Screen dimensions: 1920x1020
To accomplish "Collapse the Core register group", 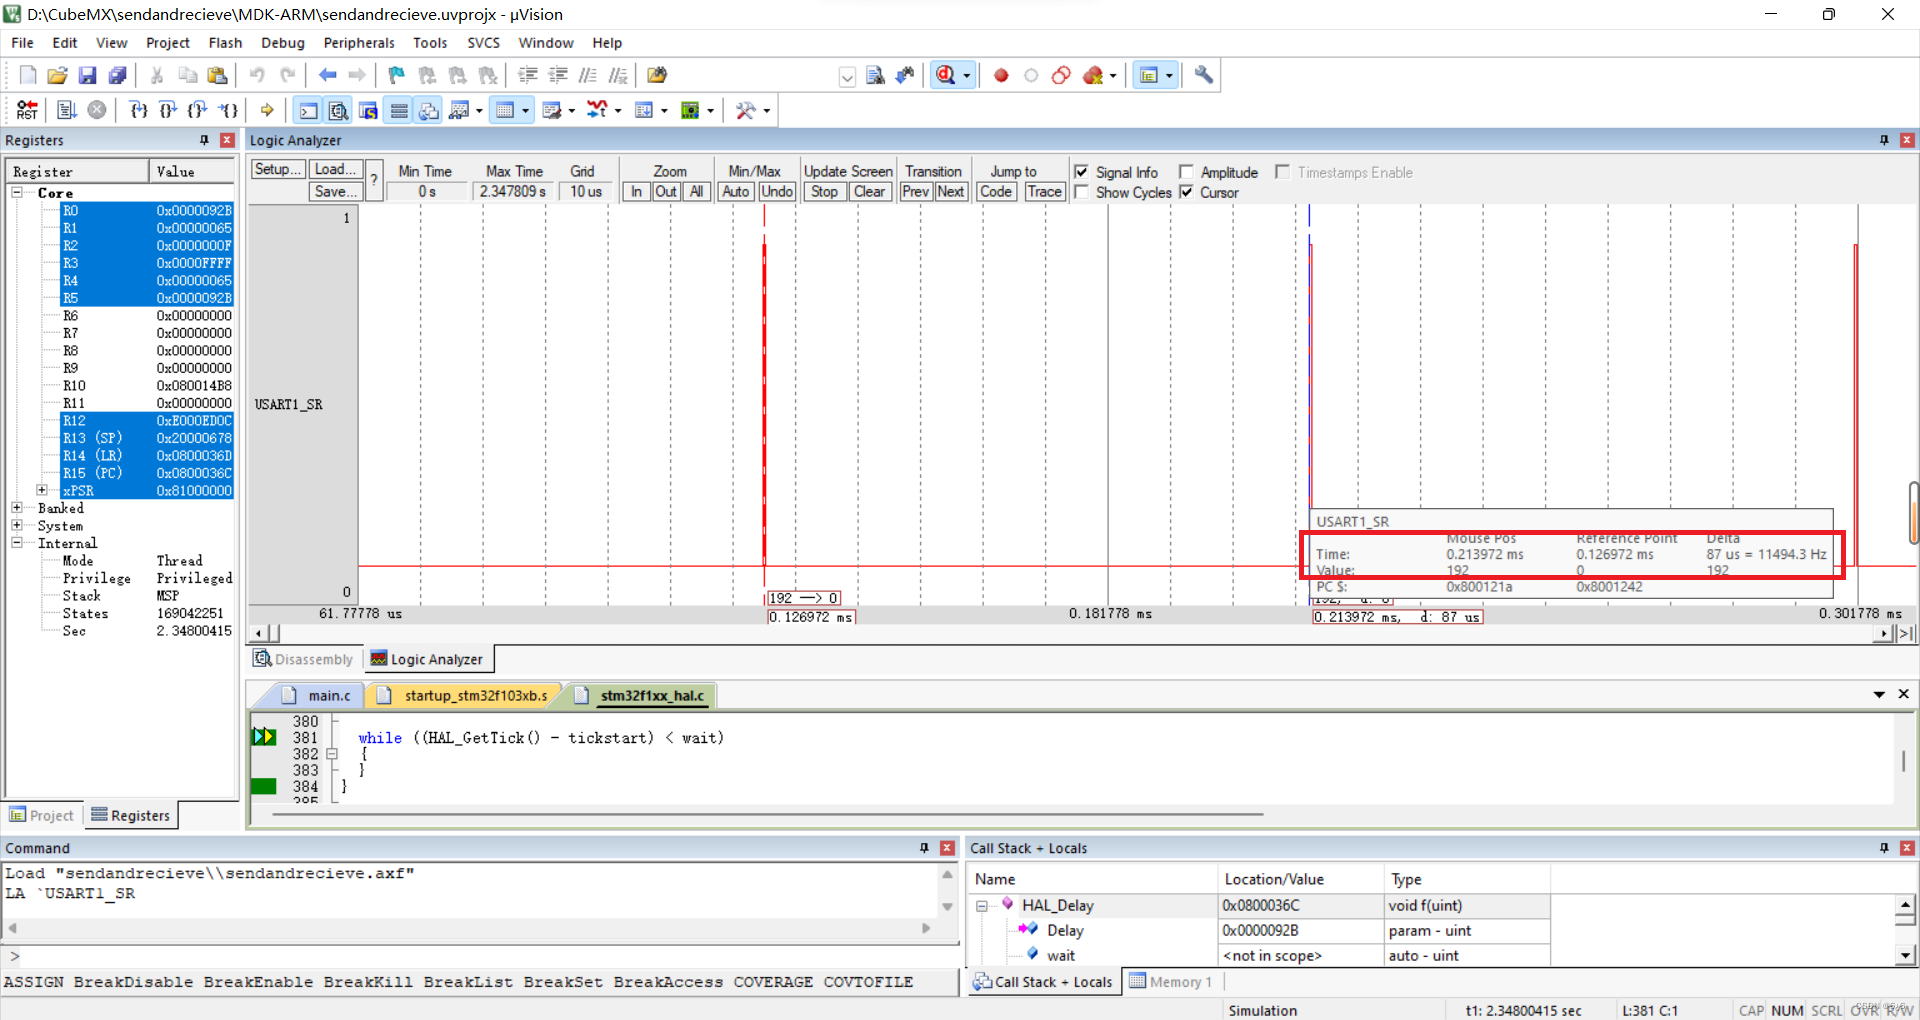I will pyautogui.click(x=17, y=192).
